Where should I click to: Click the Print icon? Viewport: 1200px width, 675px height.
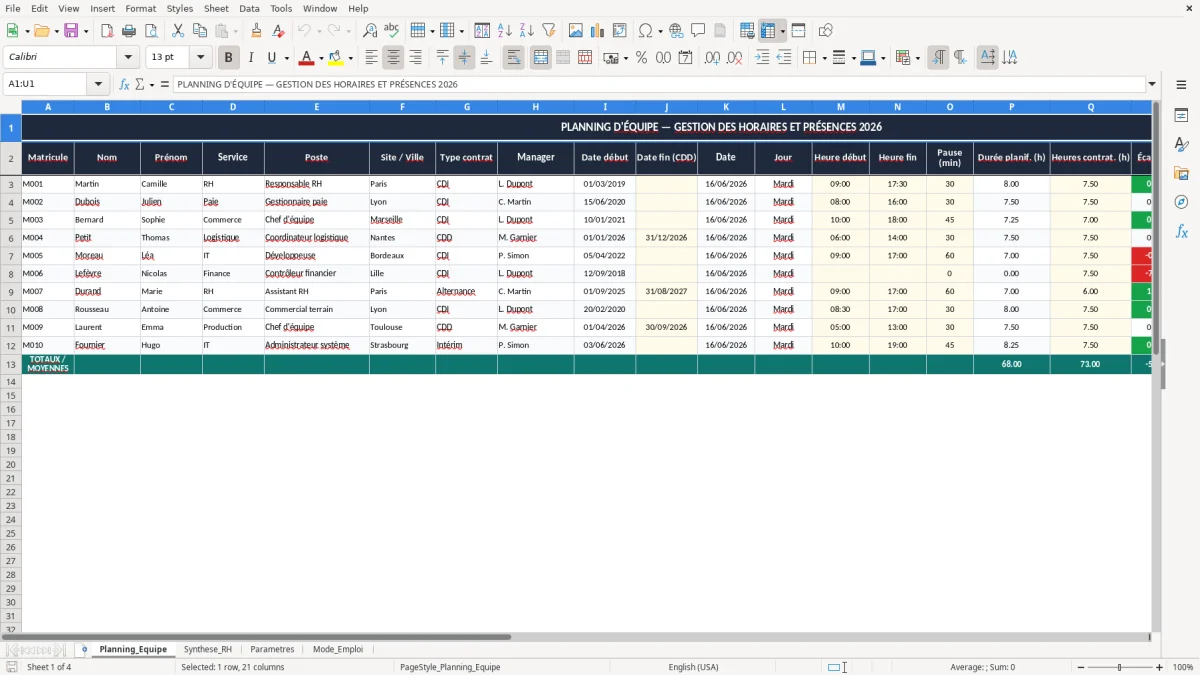point(129,31)
